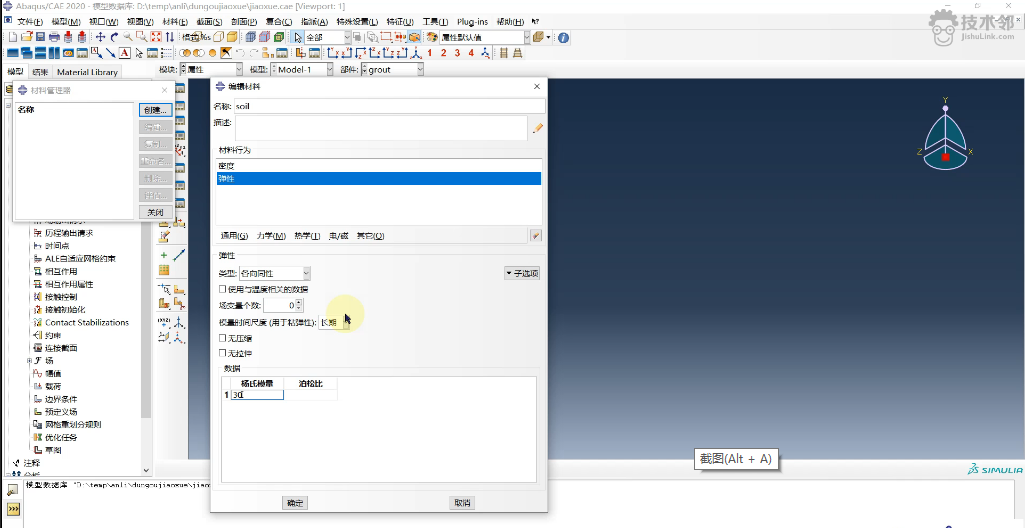Click the Query what's-this help cursor icon
This screenshot has height=528, width=1025.
[x=535, y=22]
